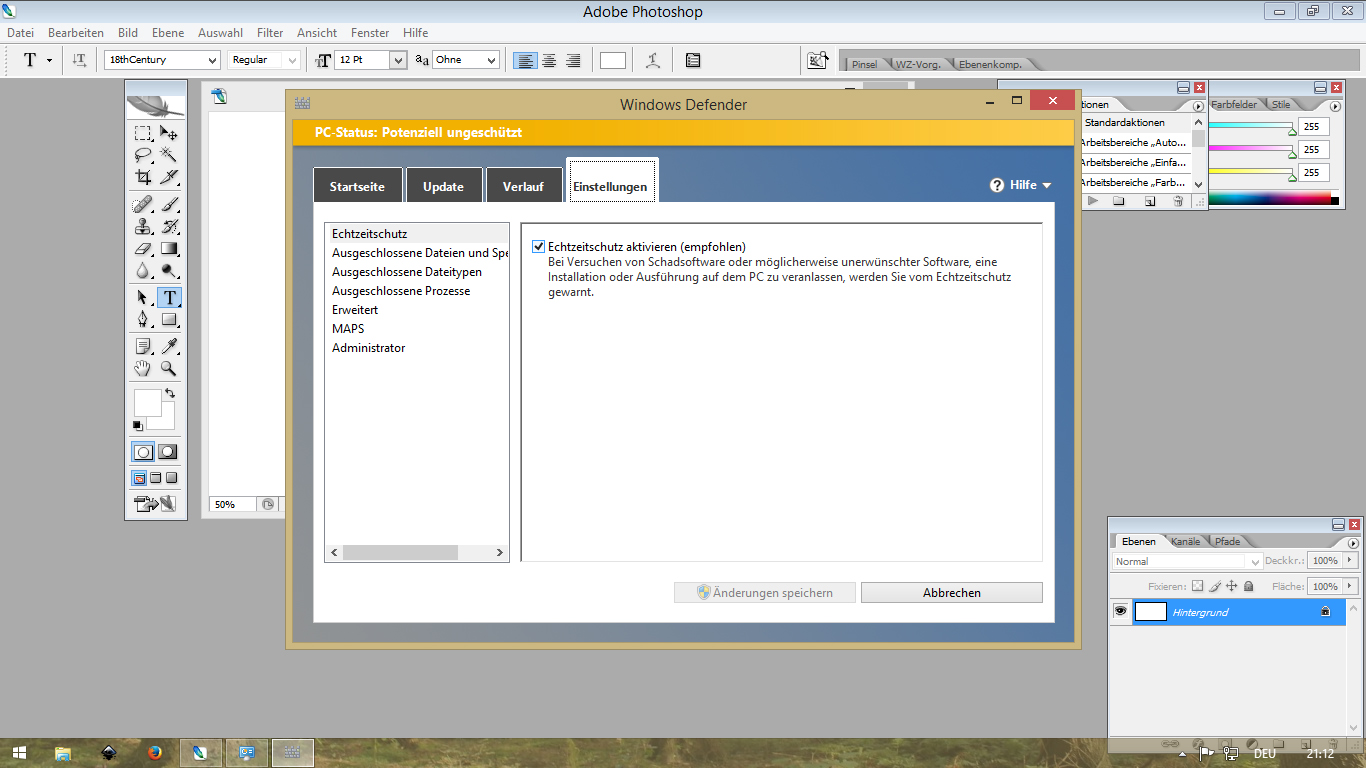The height and width of the screenshot is (768, 1366).
Task: Select right align text option
Action: [x=573, y=60]
